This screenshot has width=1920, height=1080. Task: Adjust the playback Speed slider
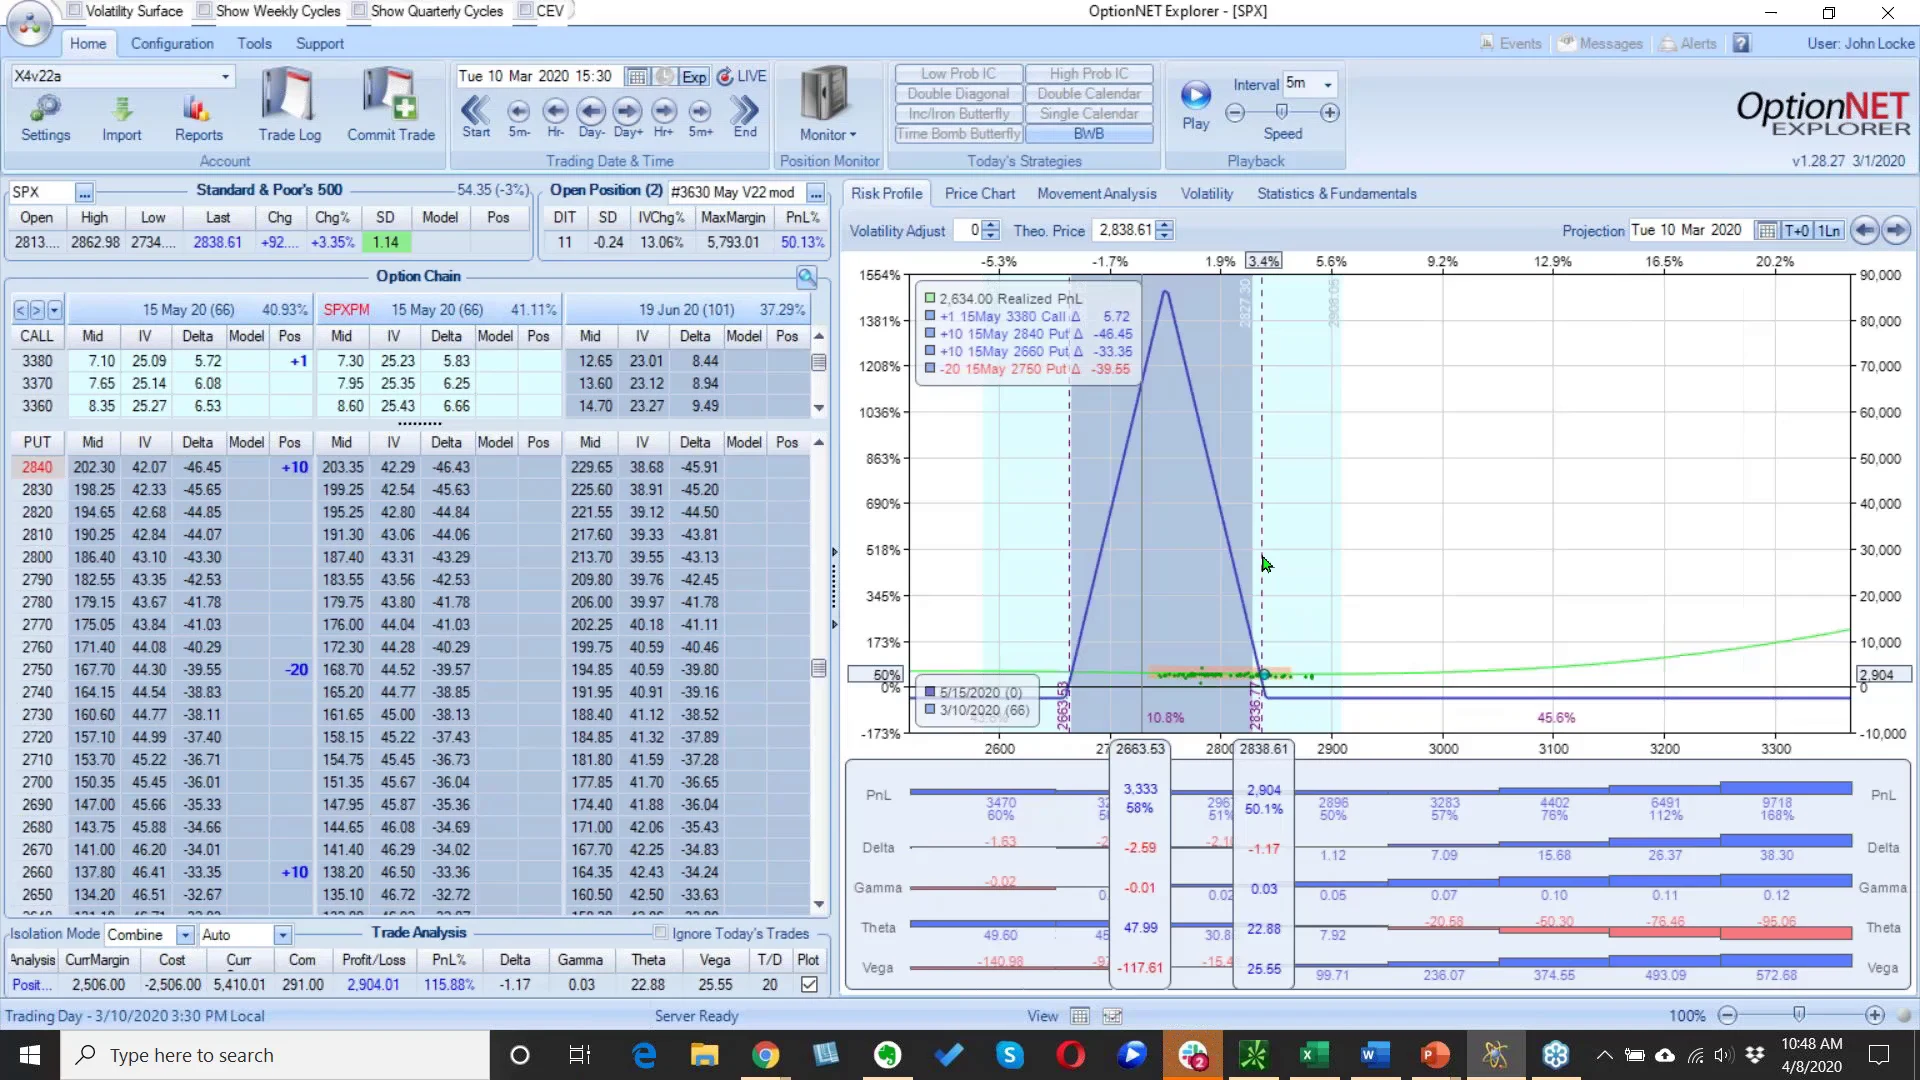[1282, 112]
